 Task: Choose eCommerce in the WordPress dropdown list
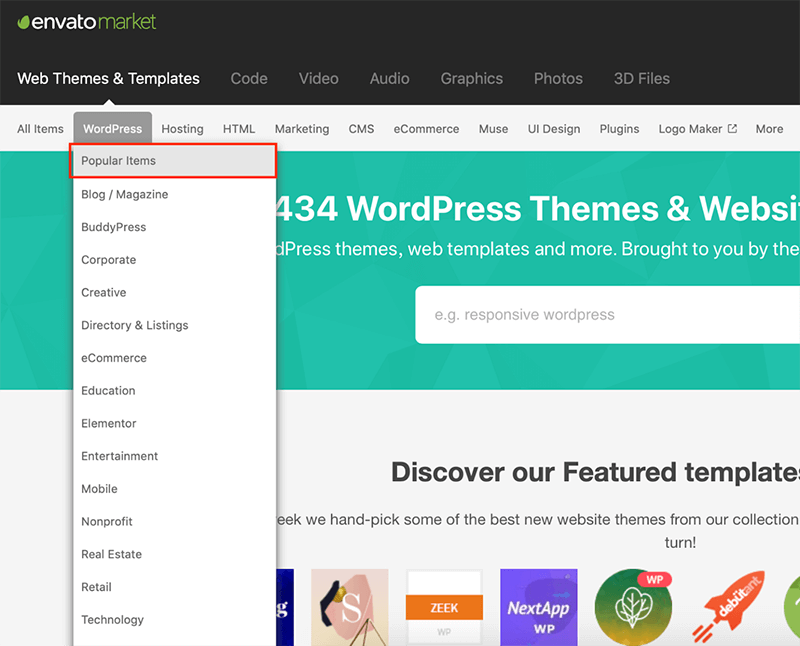pyautogui.click(x=174, y=358)
